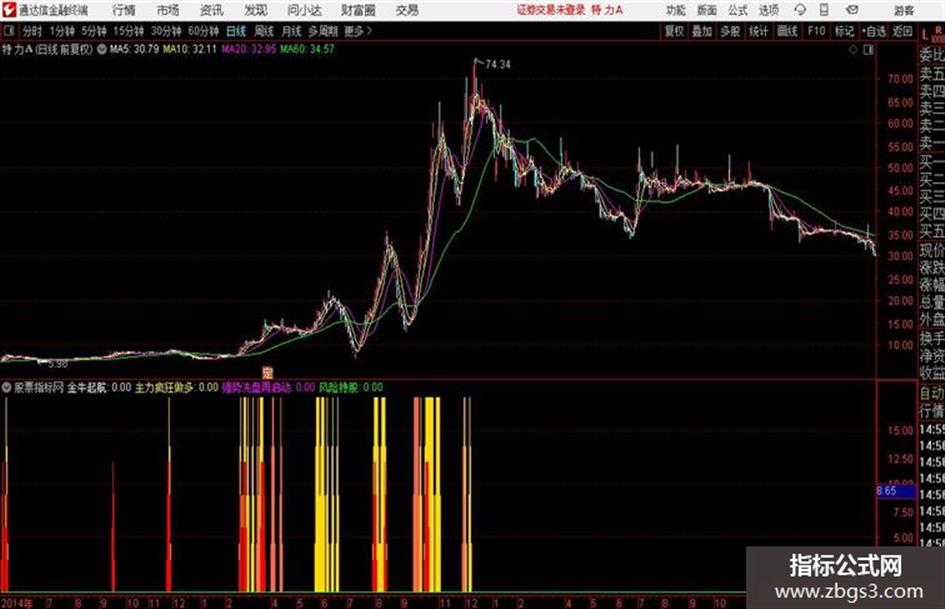Click the Tongdaxin app logo icon
This screenshot has height=609, width=945.
8,10
